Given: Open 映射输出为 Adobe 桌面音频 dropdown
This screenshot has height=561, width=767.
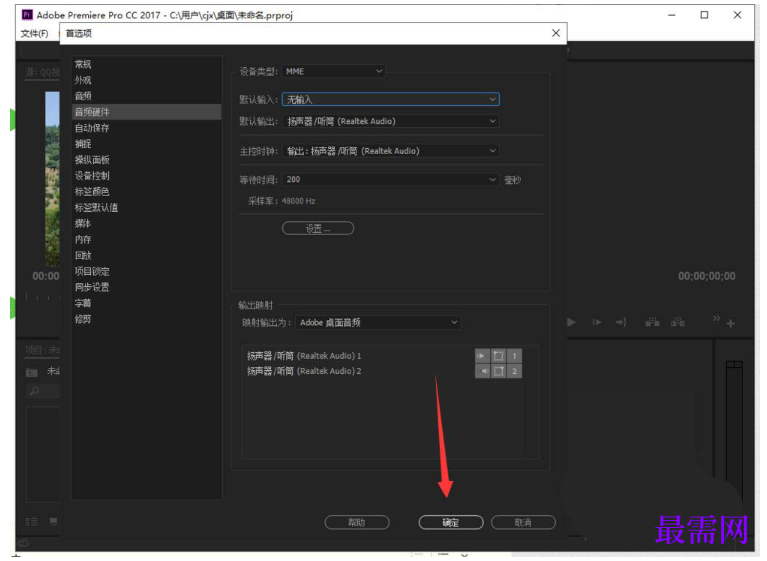Looking at the screenshot, I should click(378, 322).
